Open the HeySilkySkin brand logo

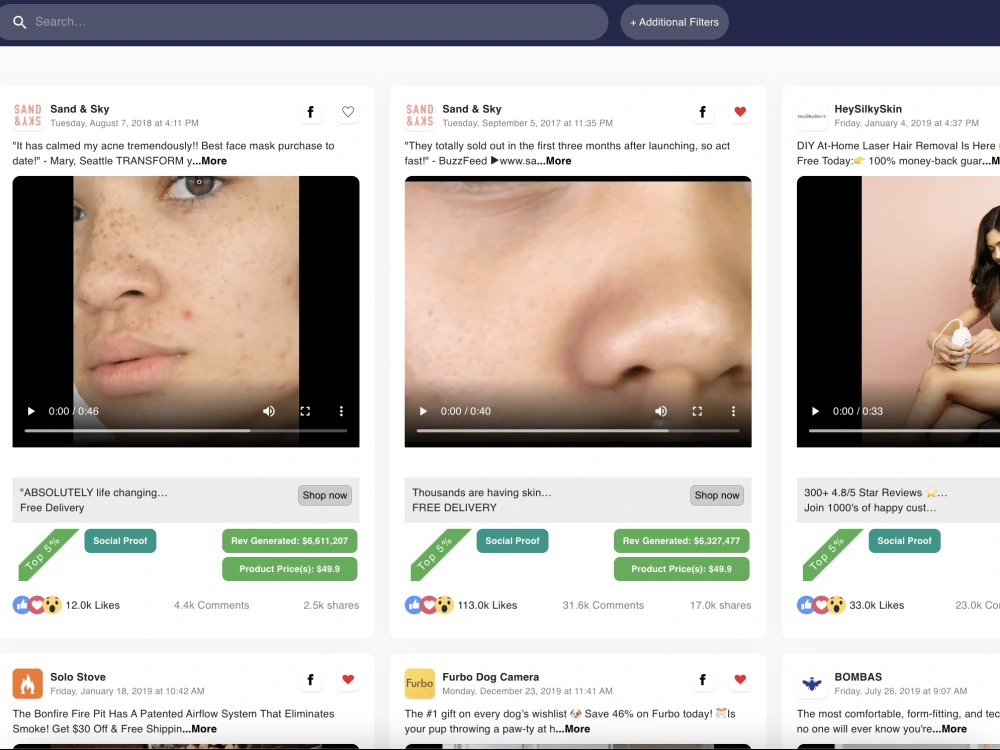[x=812, y=116]
